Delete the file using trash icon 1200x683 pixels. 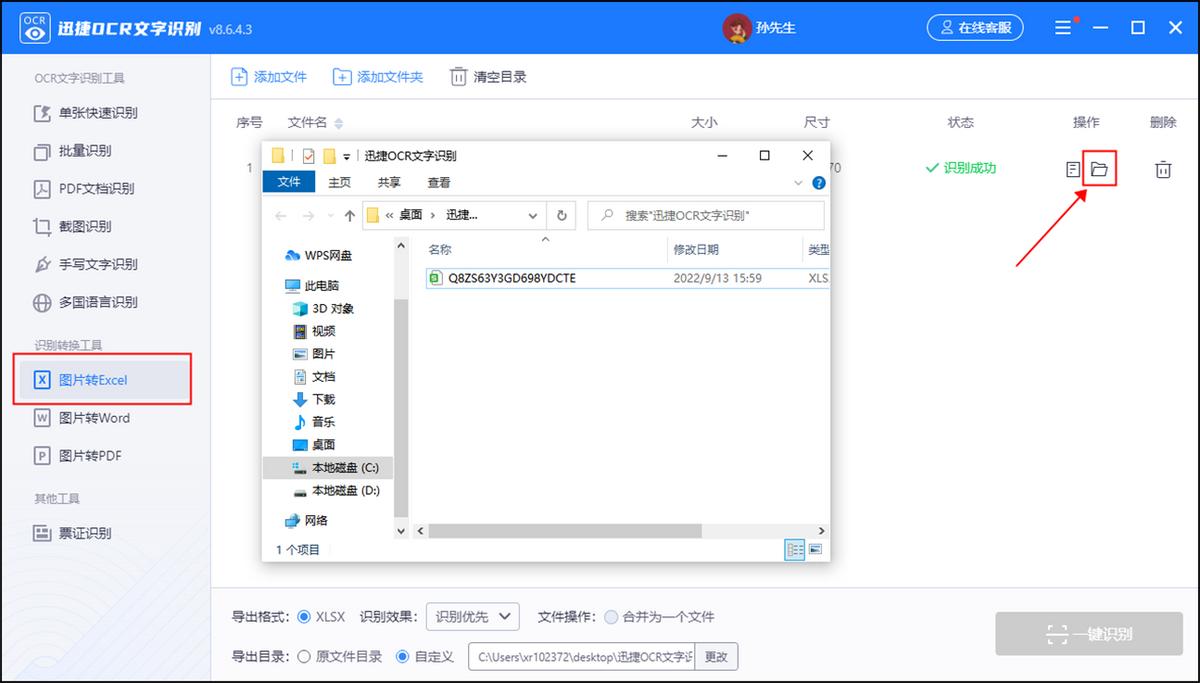1163,169
